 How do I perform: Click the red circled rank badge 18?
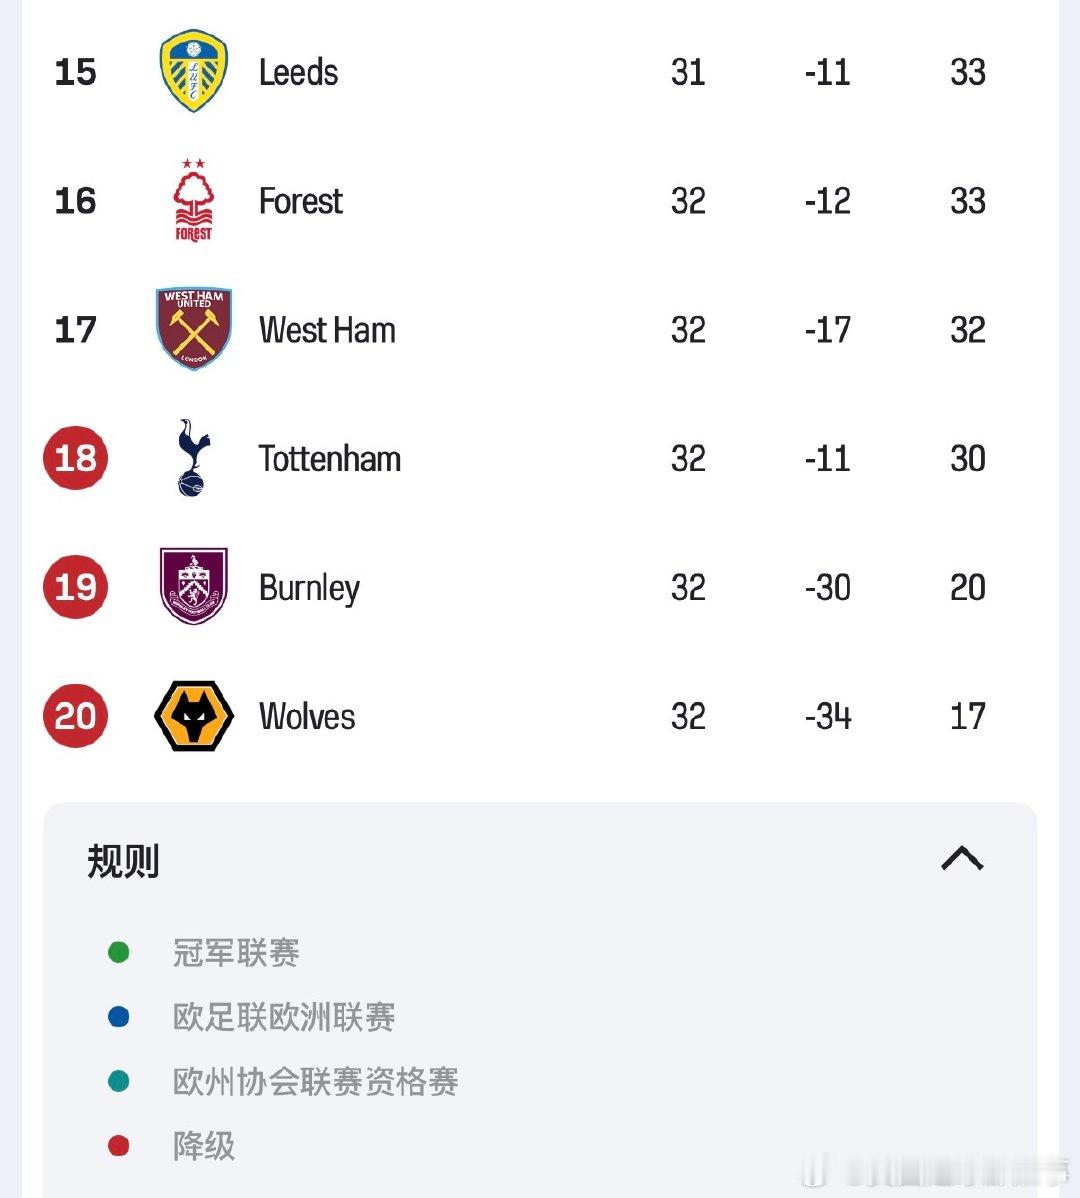coord(75,458)
